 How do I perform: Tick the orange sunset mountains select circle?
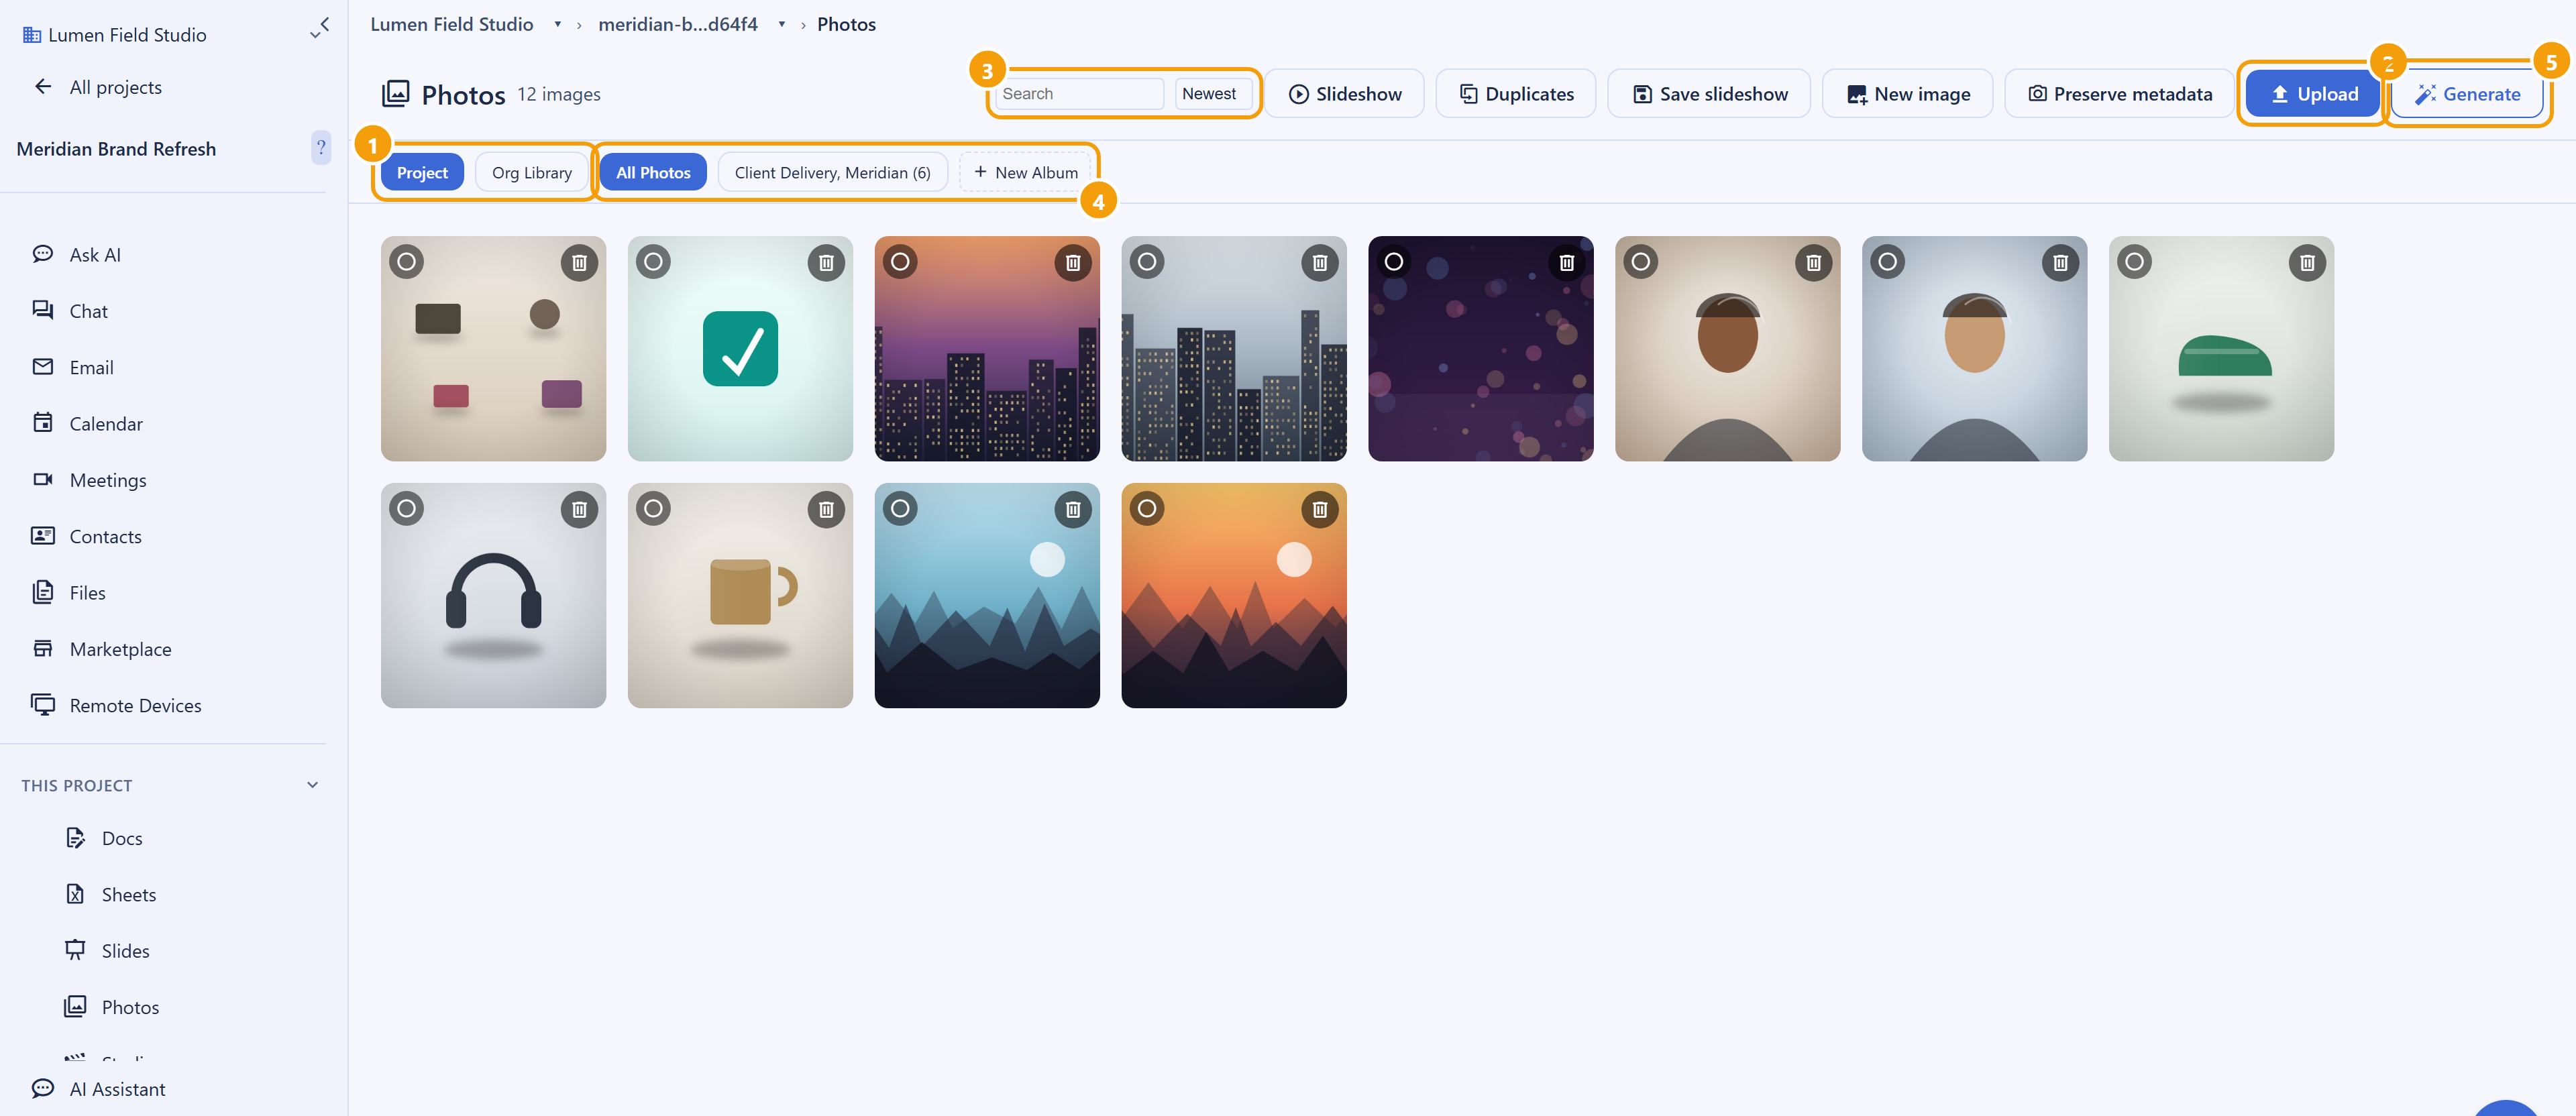click(x=1147, y=509)
